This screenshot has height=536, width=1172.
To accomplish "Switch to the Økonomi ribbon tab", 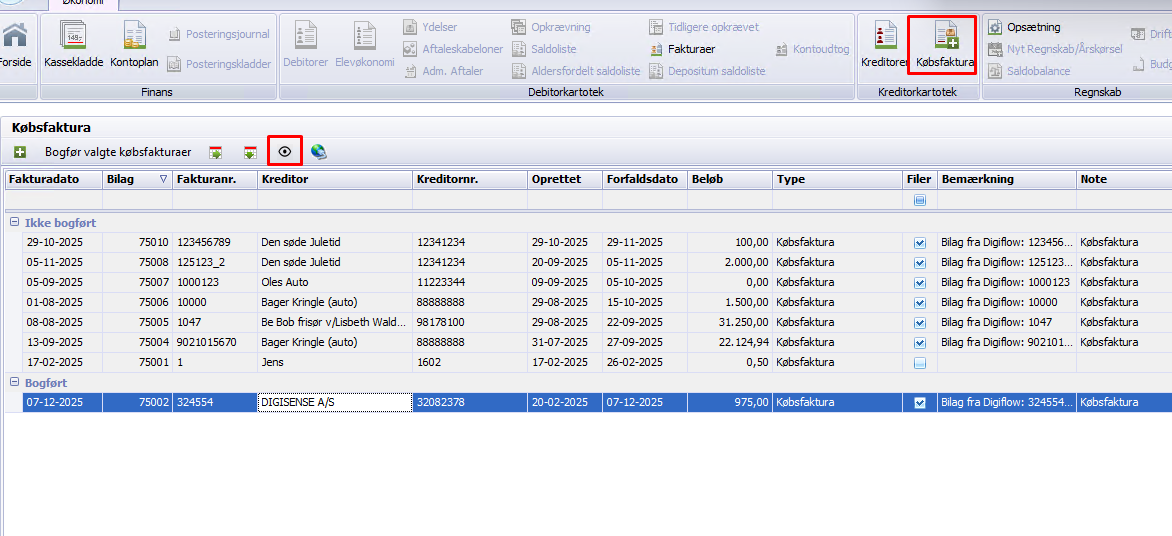I will (83, 4).
